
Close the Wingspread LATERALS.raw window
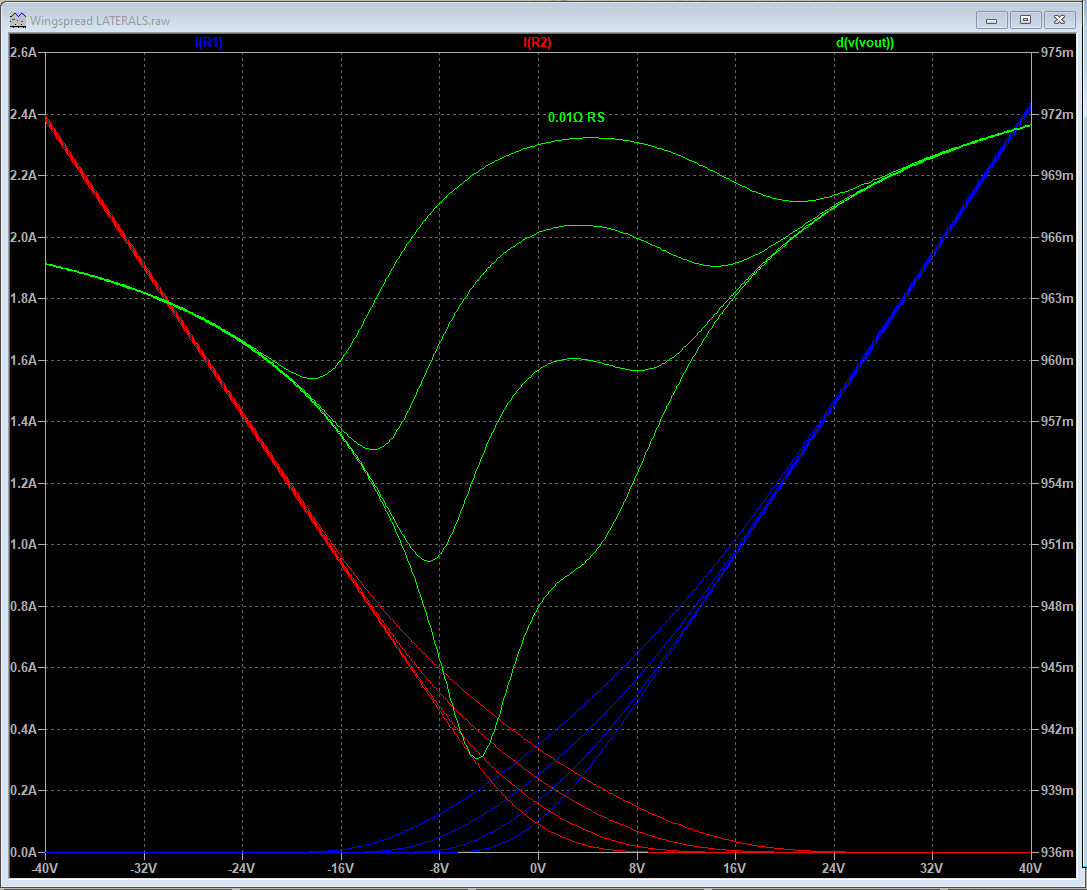1059,20
